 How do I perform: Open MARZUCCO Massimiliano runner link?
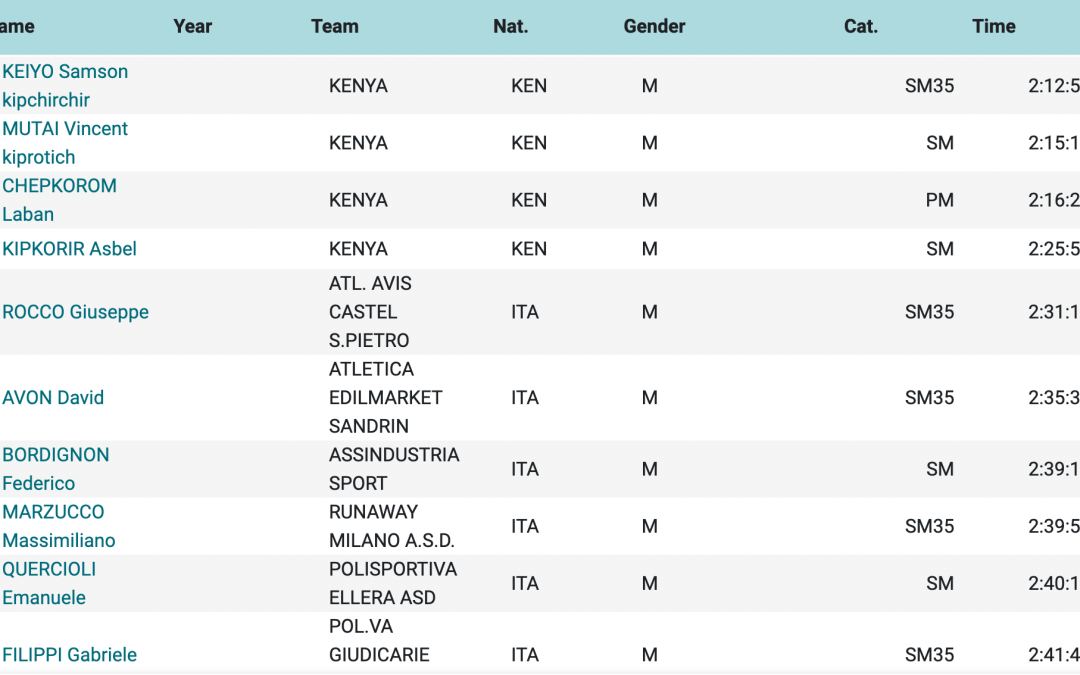(x=58, y=525)
